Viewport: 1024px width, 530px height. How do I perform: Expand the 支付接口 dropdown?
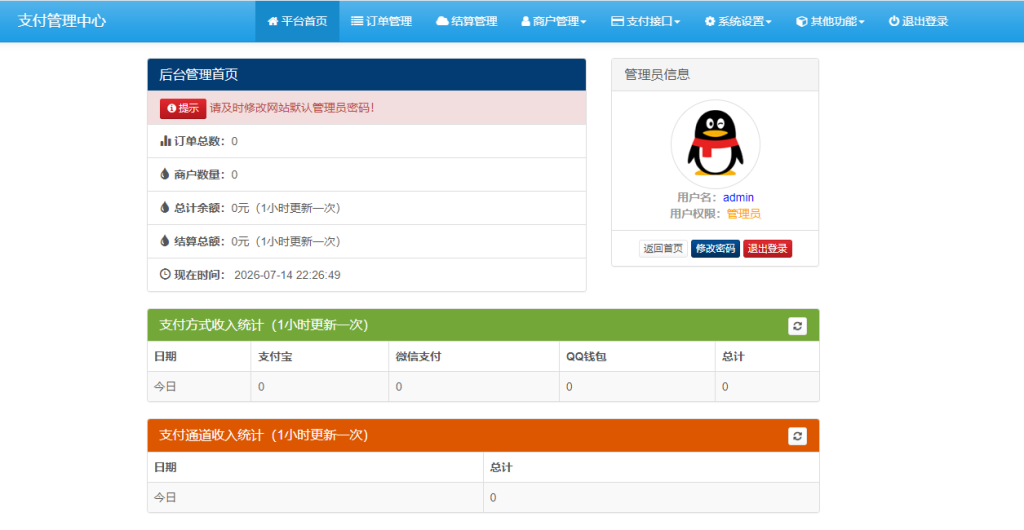pos(645,21)
